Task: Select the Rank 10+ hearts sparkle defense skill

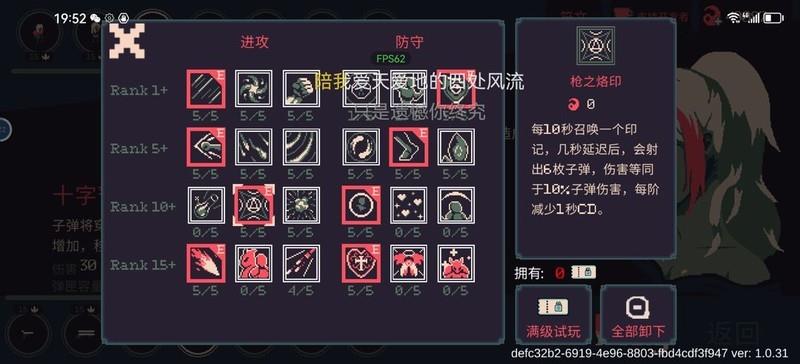Action: point(409,205)
